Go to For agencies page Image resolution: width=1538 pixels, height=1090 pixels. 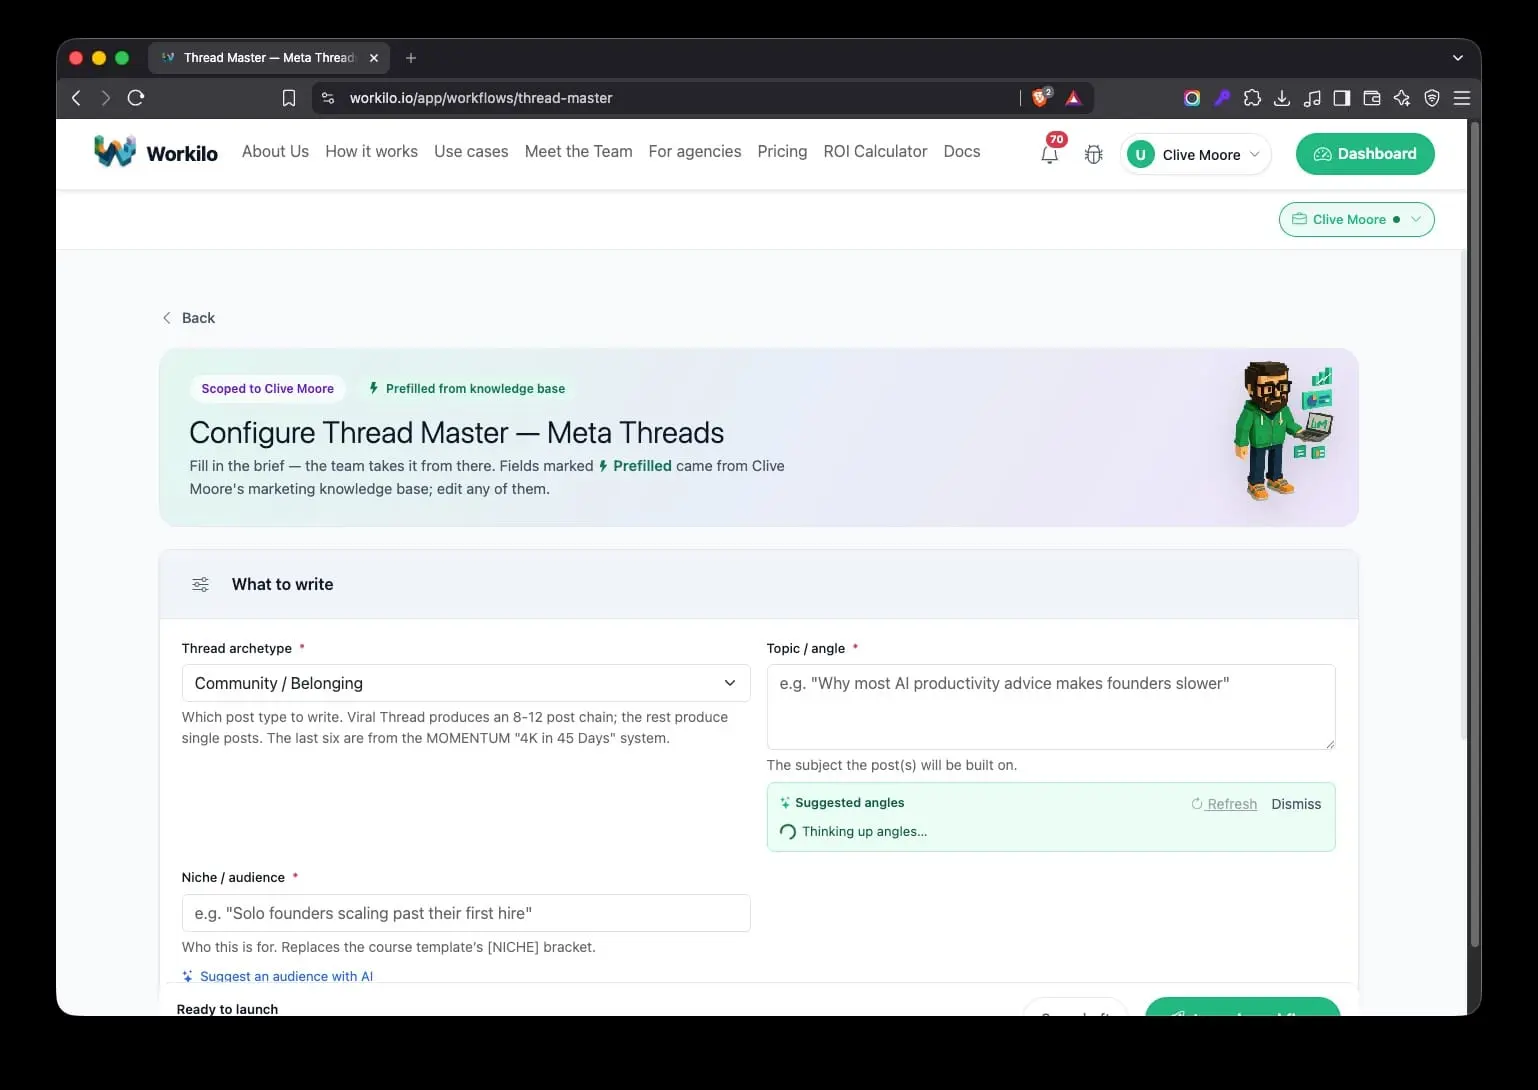point(695,151)
